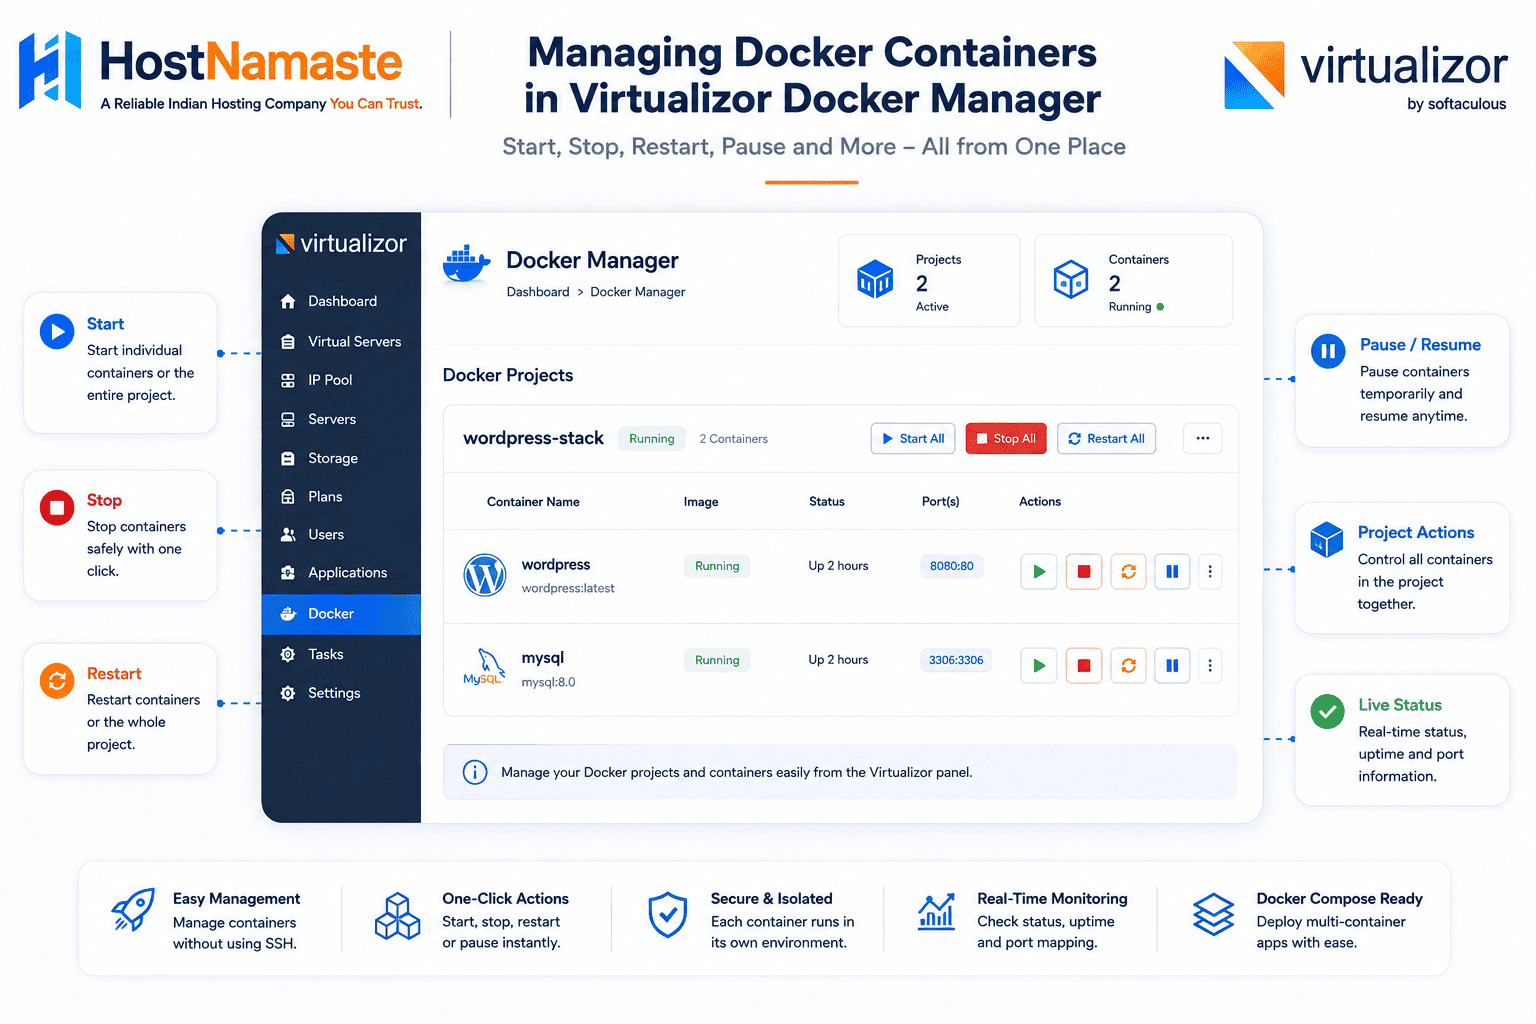
Task: Click the Docker Manager breadcrumb link
Action: (638, 292)
